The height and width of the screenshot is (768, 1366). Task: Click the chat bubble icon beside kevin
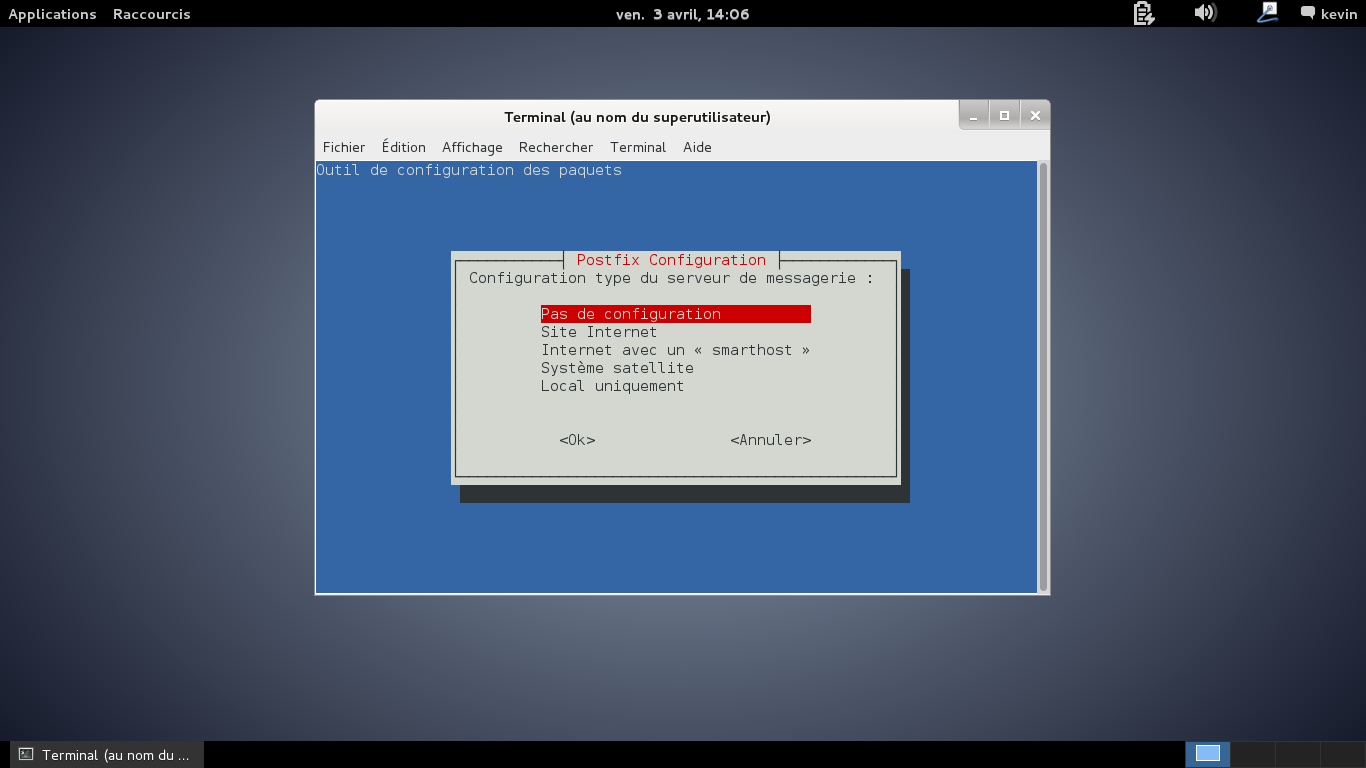point(1308,13)
